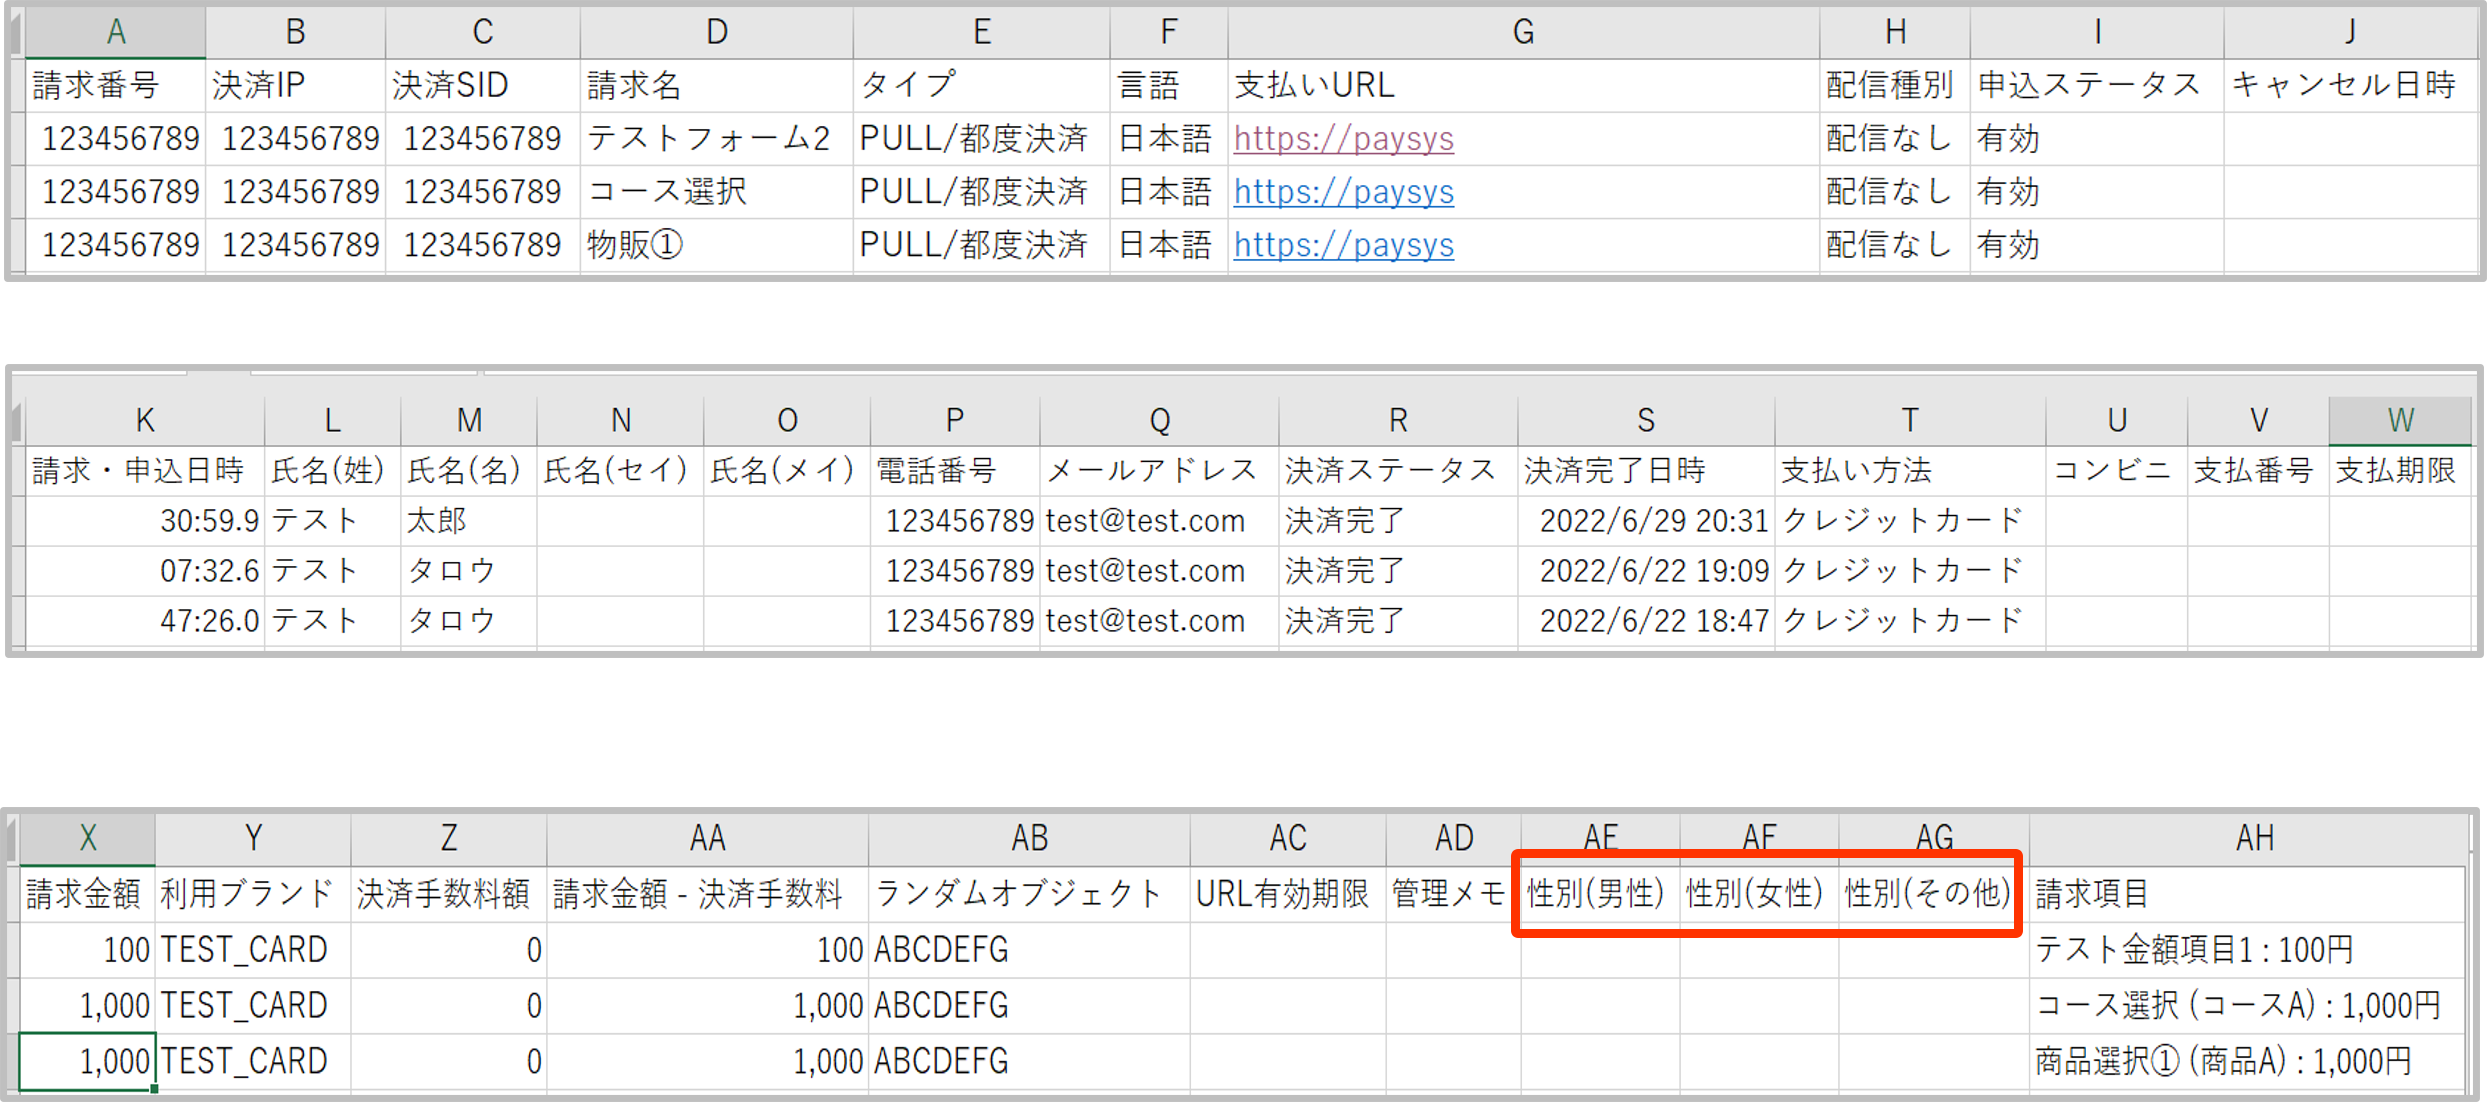Open the paysys link in the 物販① row
The width and height of the screenshot is (2487, 1102).
coord(1343,245)
